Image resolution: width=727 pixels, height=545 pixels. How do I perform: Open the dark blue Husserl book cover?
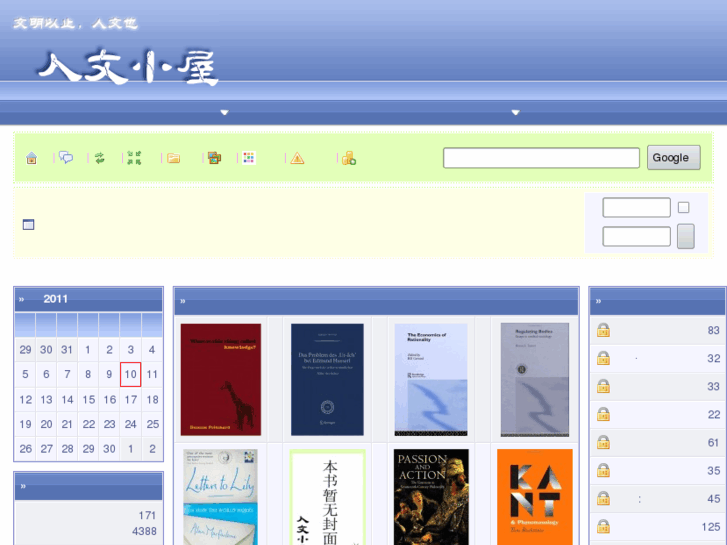327,380
